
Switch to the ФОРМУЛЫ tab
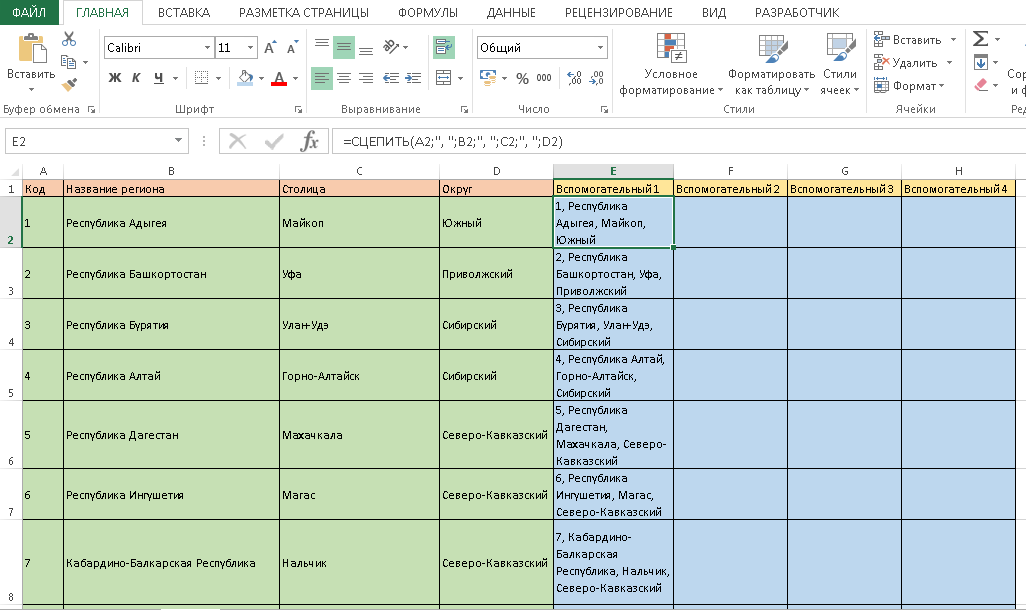428,12
